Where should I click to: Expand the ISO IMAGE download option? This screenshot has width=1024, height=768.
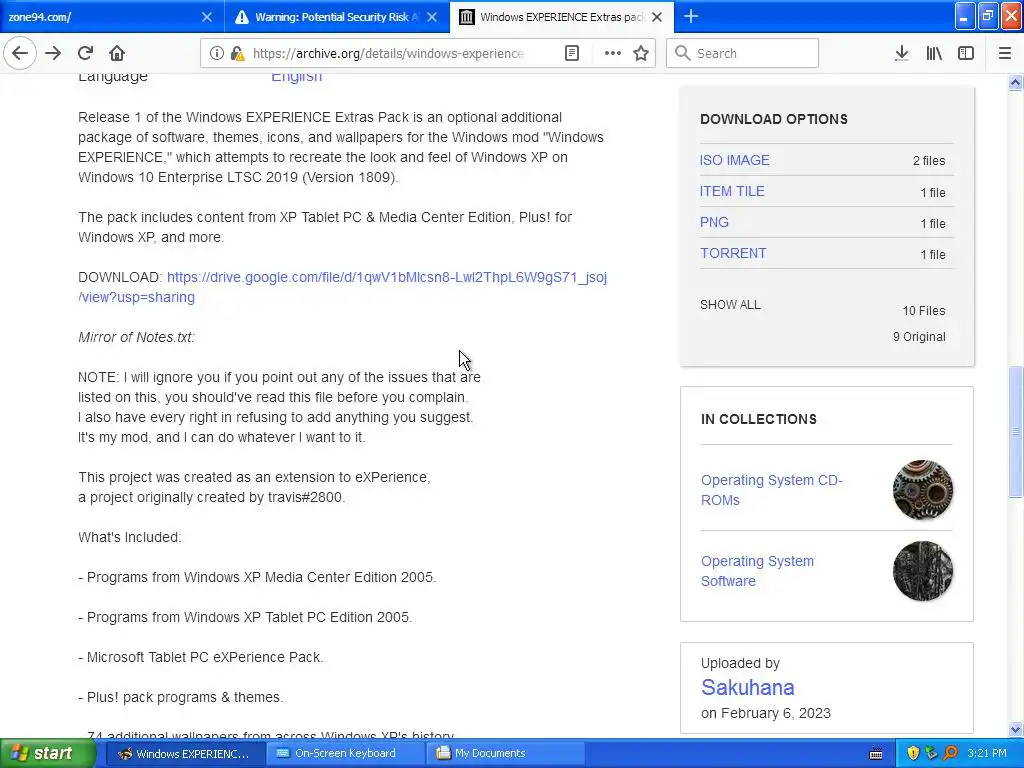[x=734, y=160]
